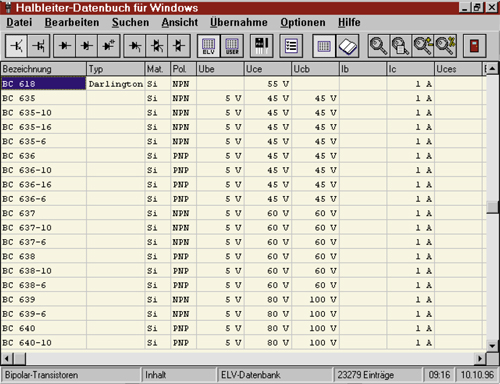Open the Übernahme menu
Screen dimensions: 500x384
[239, 22]
